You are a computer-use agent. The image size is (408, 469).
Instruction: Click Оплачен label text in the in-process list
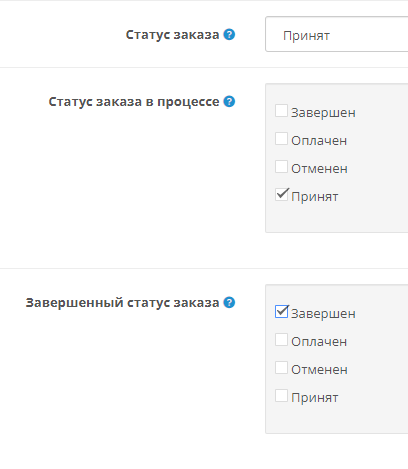pyautogui.click(x=319, y=141)
